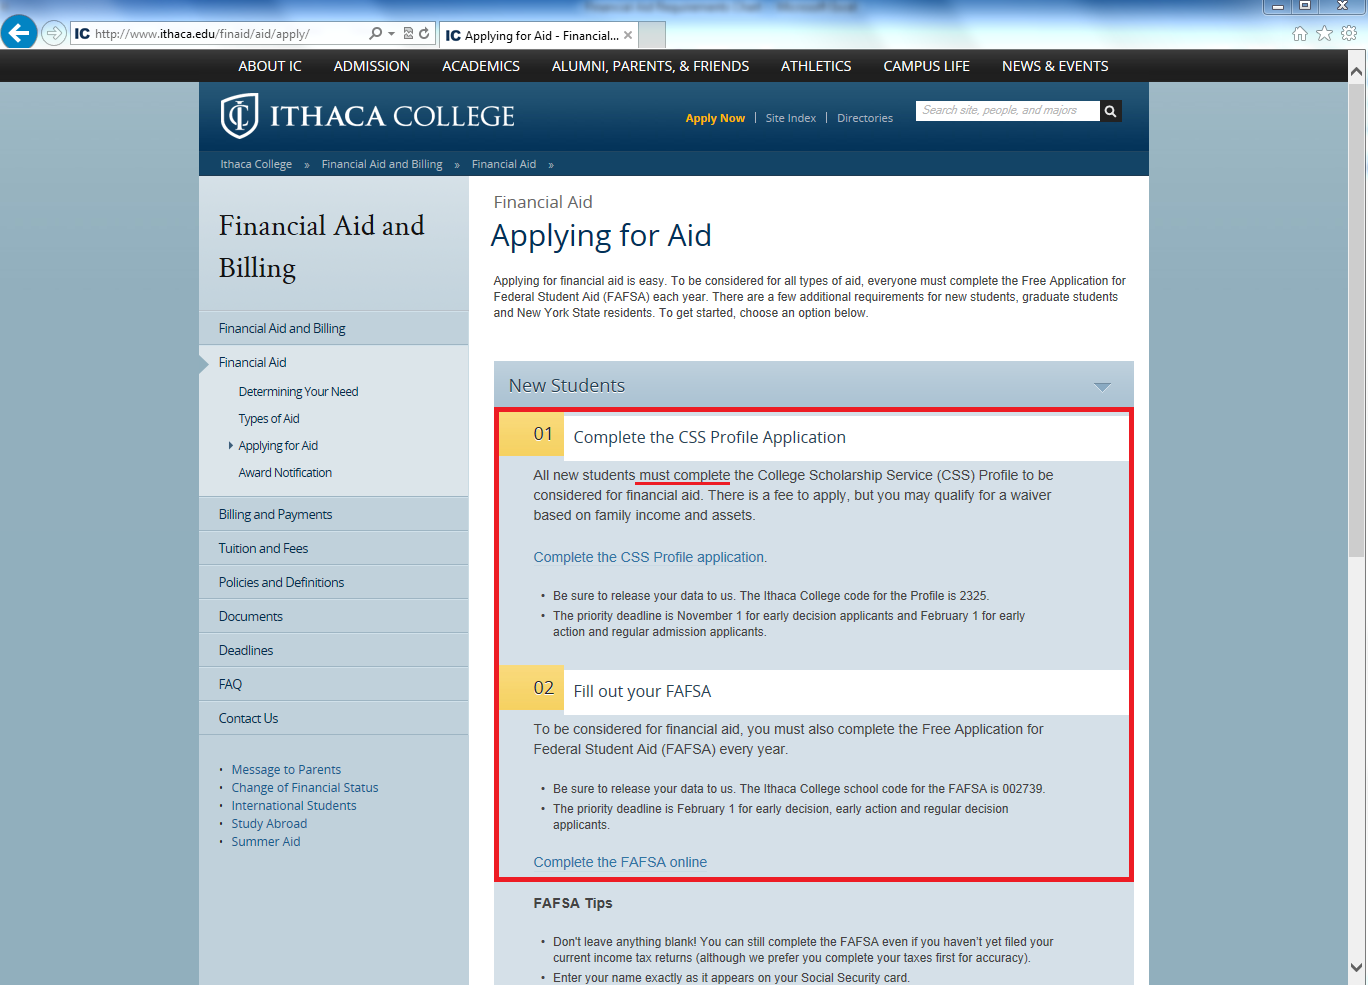Open the Deadlines sidebar section

pos(334,650)
